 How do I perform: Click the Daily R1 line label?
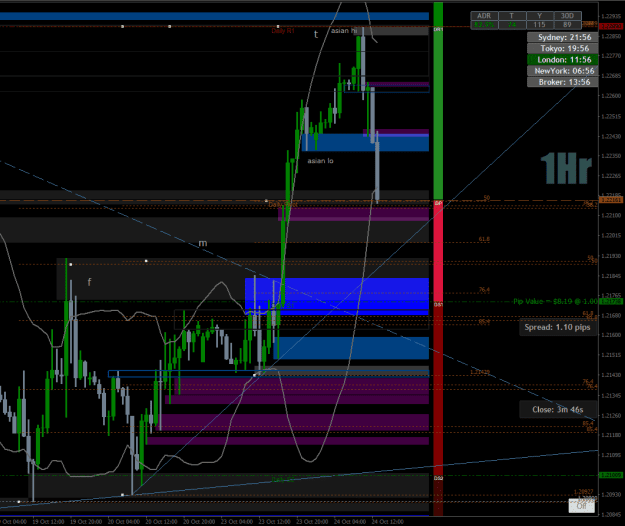(283, 31)
